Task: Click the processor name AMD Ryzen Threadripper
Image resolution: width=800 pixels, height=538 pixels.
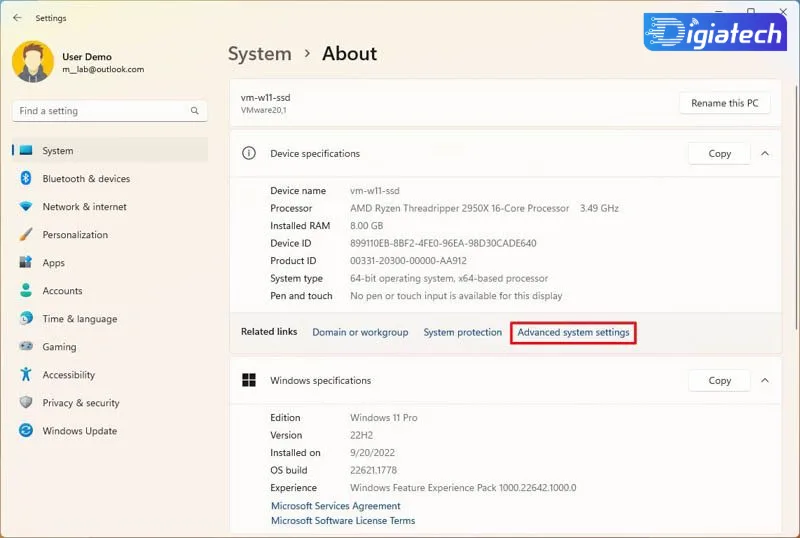Action: (459, 208)
